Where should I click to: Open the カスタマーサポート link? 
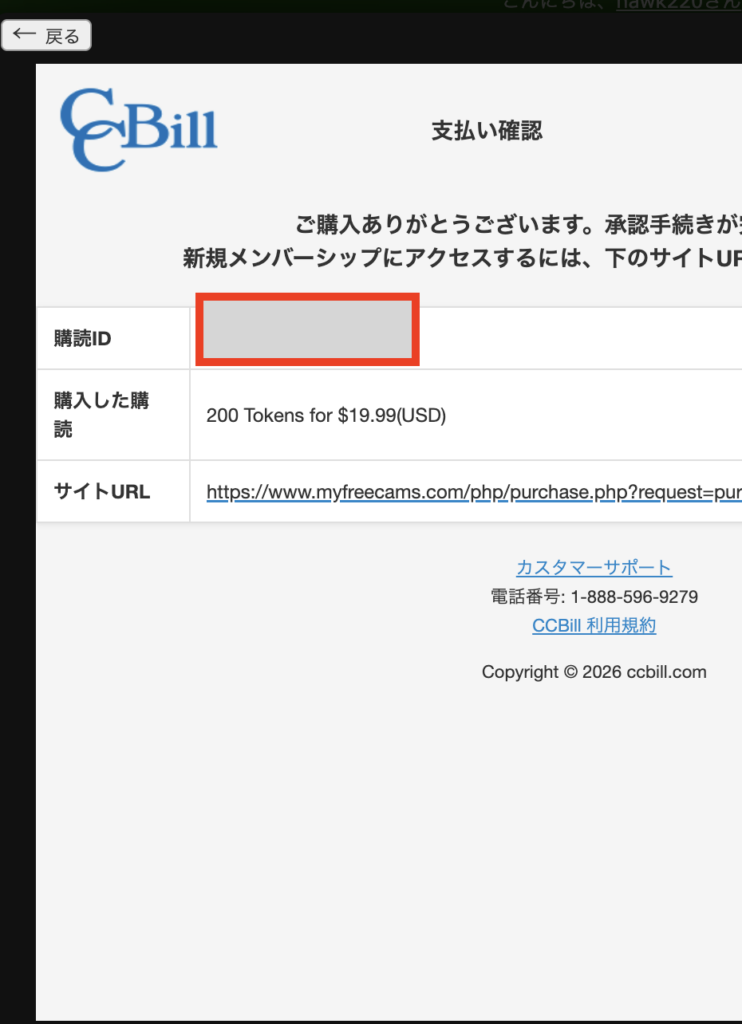(x=594, y=568)
